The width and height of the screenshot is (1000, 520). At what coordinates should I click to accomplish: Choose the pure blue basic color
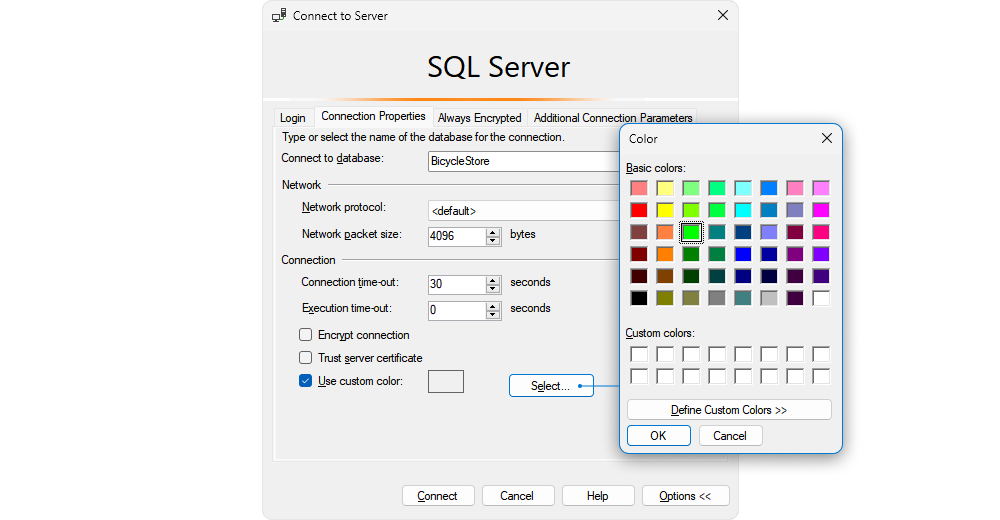click(x=743, y=254)
